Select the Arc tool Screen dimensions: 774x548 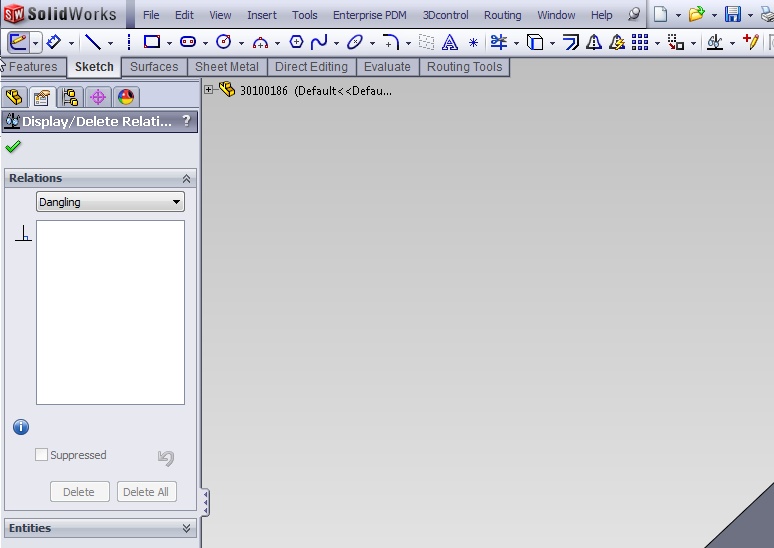[x=260, y=43]
